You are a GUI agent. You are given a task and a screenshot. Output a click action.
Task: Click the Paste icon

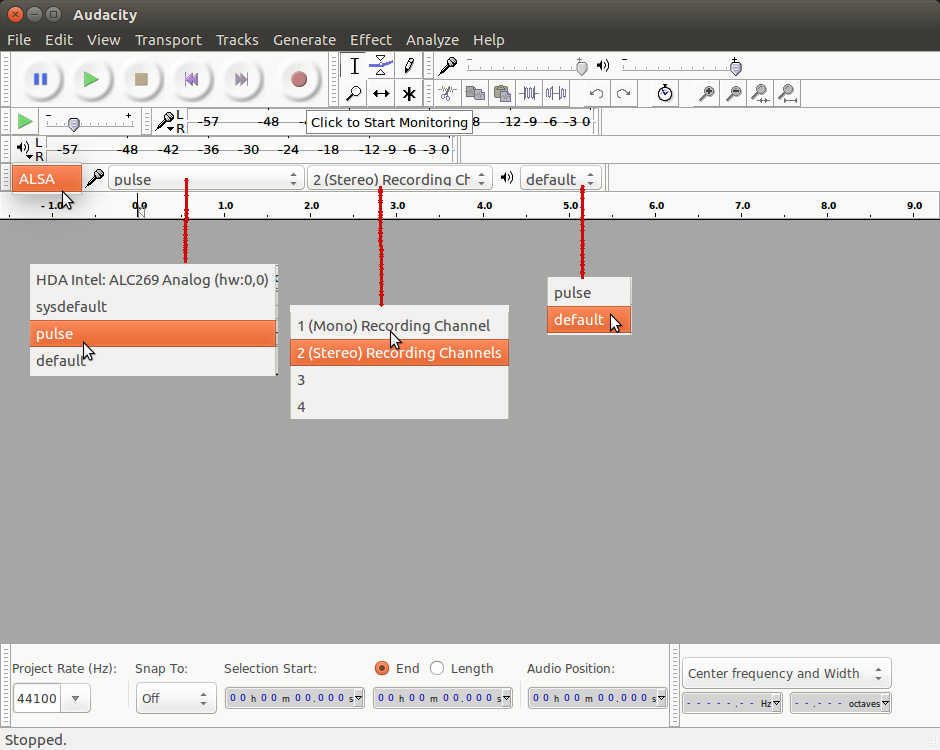tap(502, 94)
